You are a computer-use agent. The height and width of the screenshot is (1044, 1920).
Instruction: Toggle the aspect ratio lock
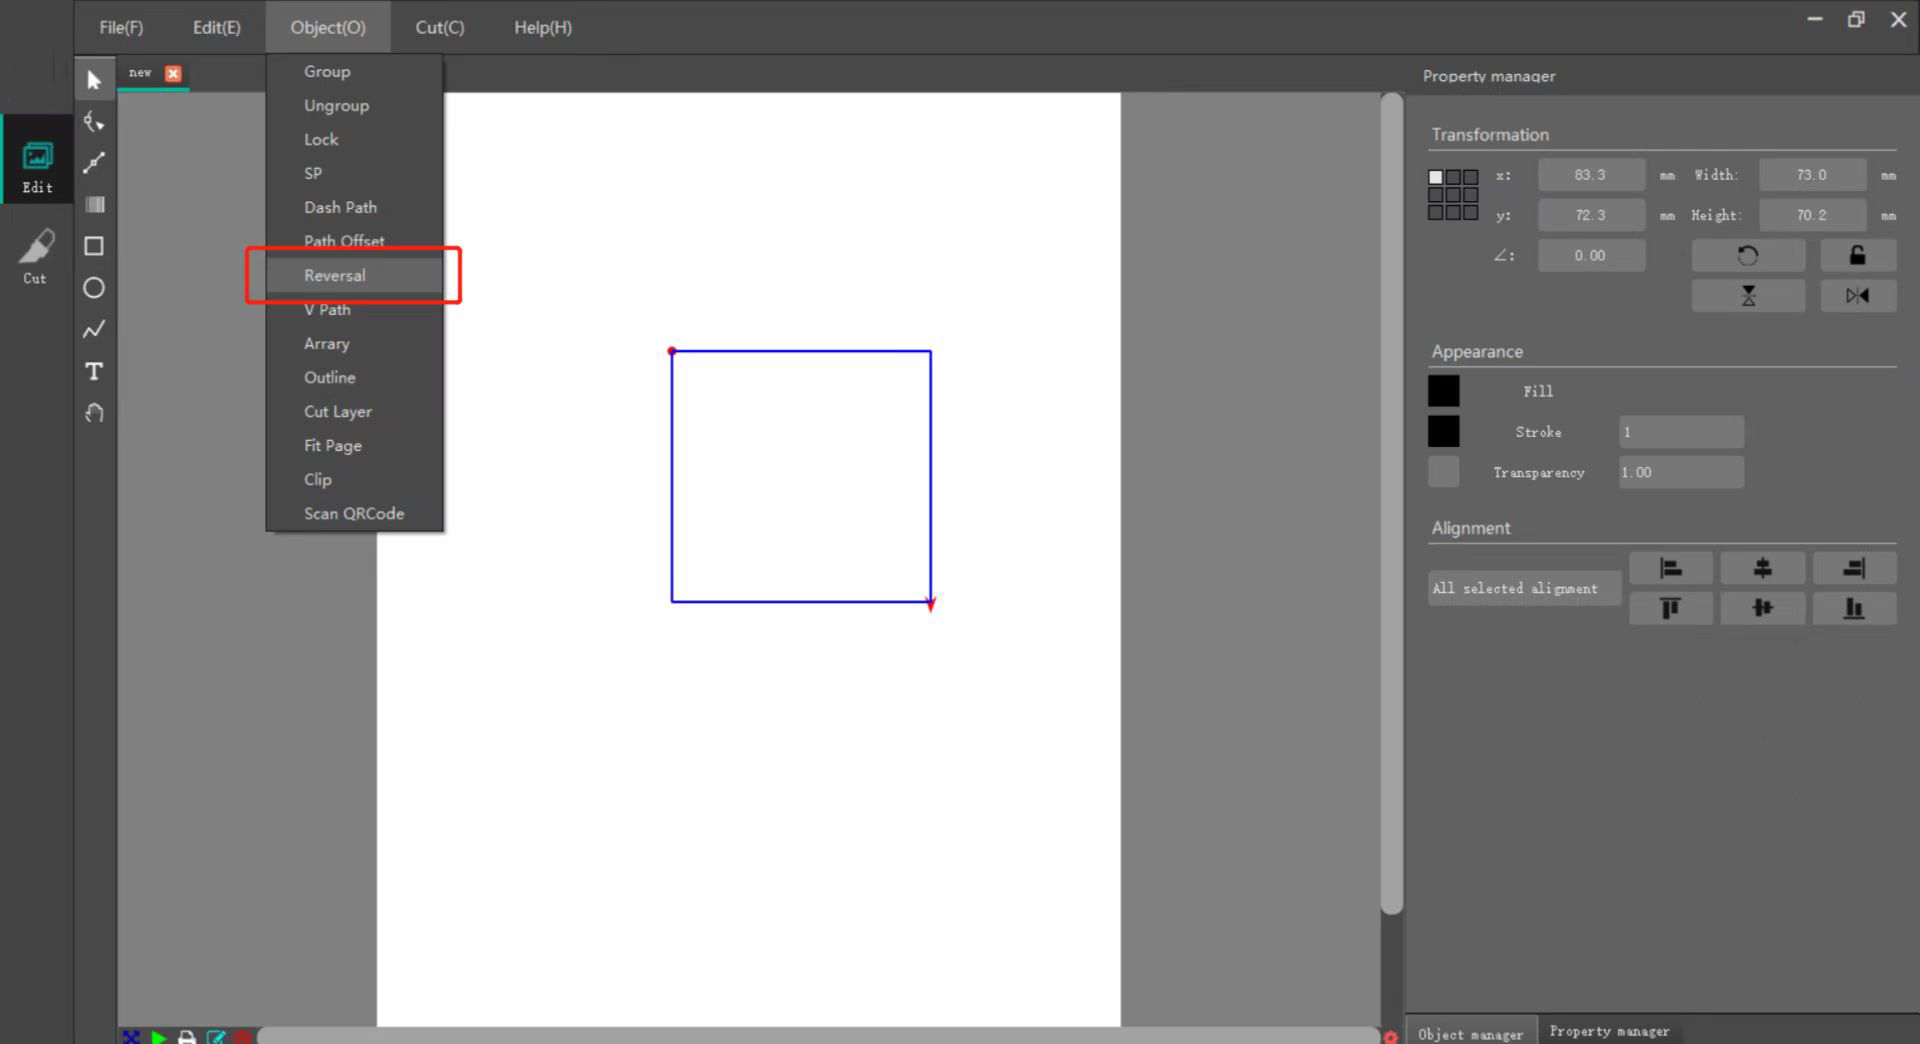coord(1857,256)
